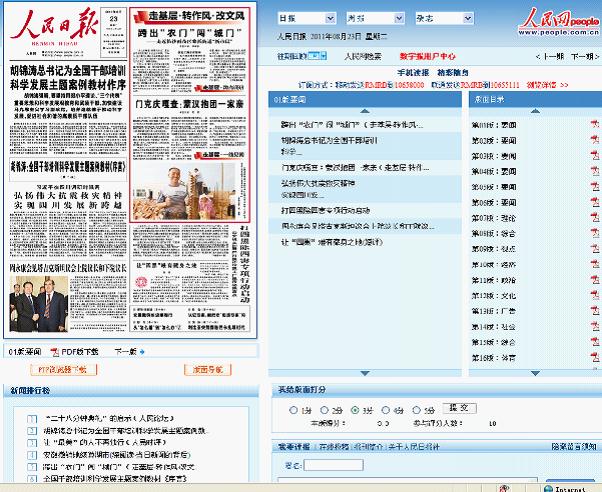This screenshot has height=492, width=602.
Task: Click the status bar privacy icon
Action: click(505, 489)
